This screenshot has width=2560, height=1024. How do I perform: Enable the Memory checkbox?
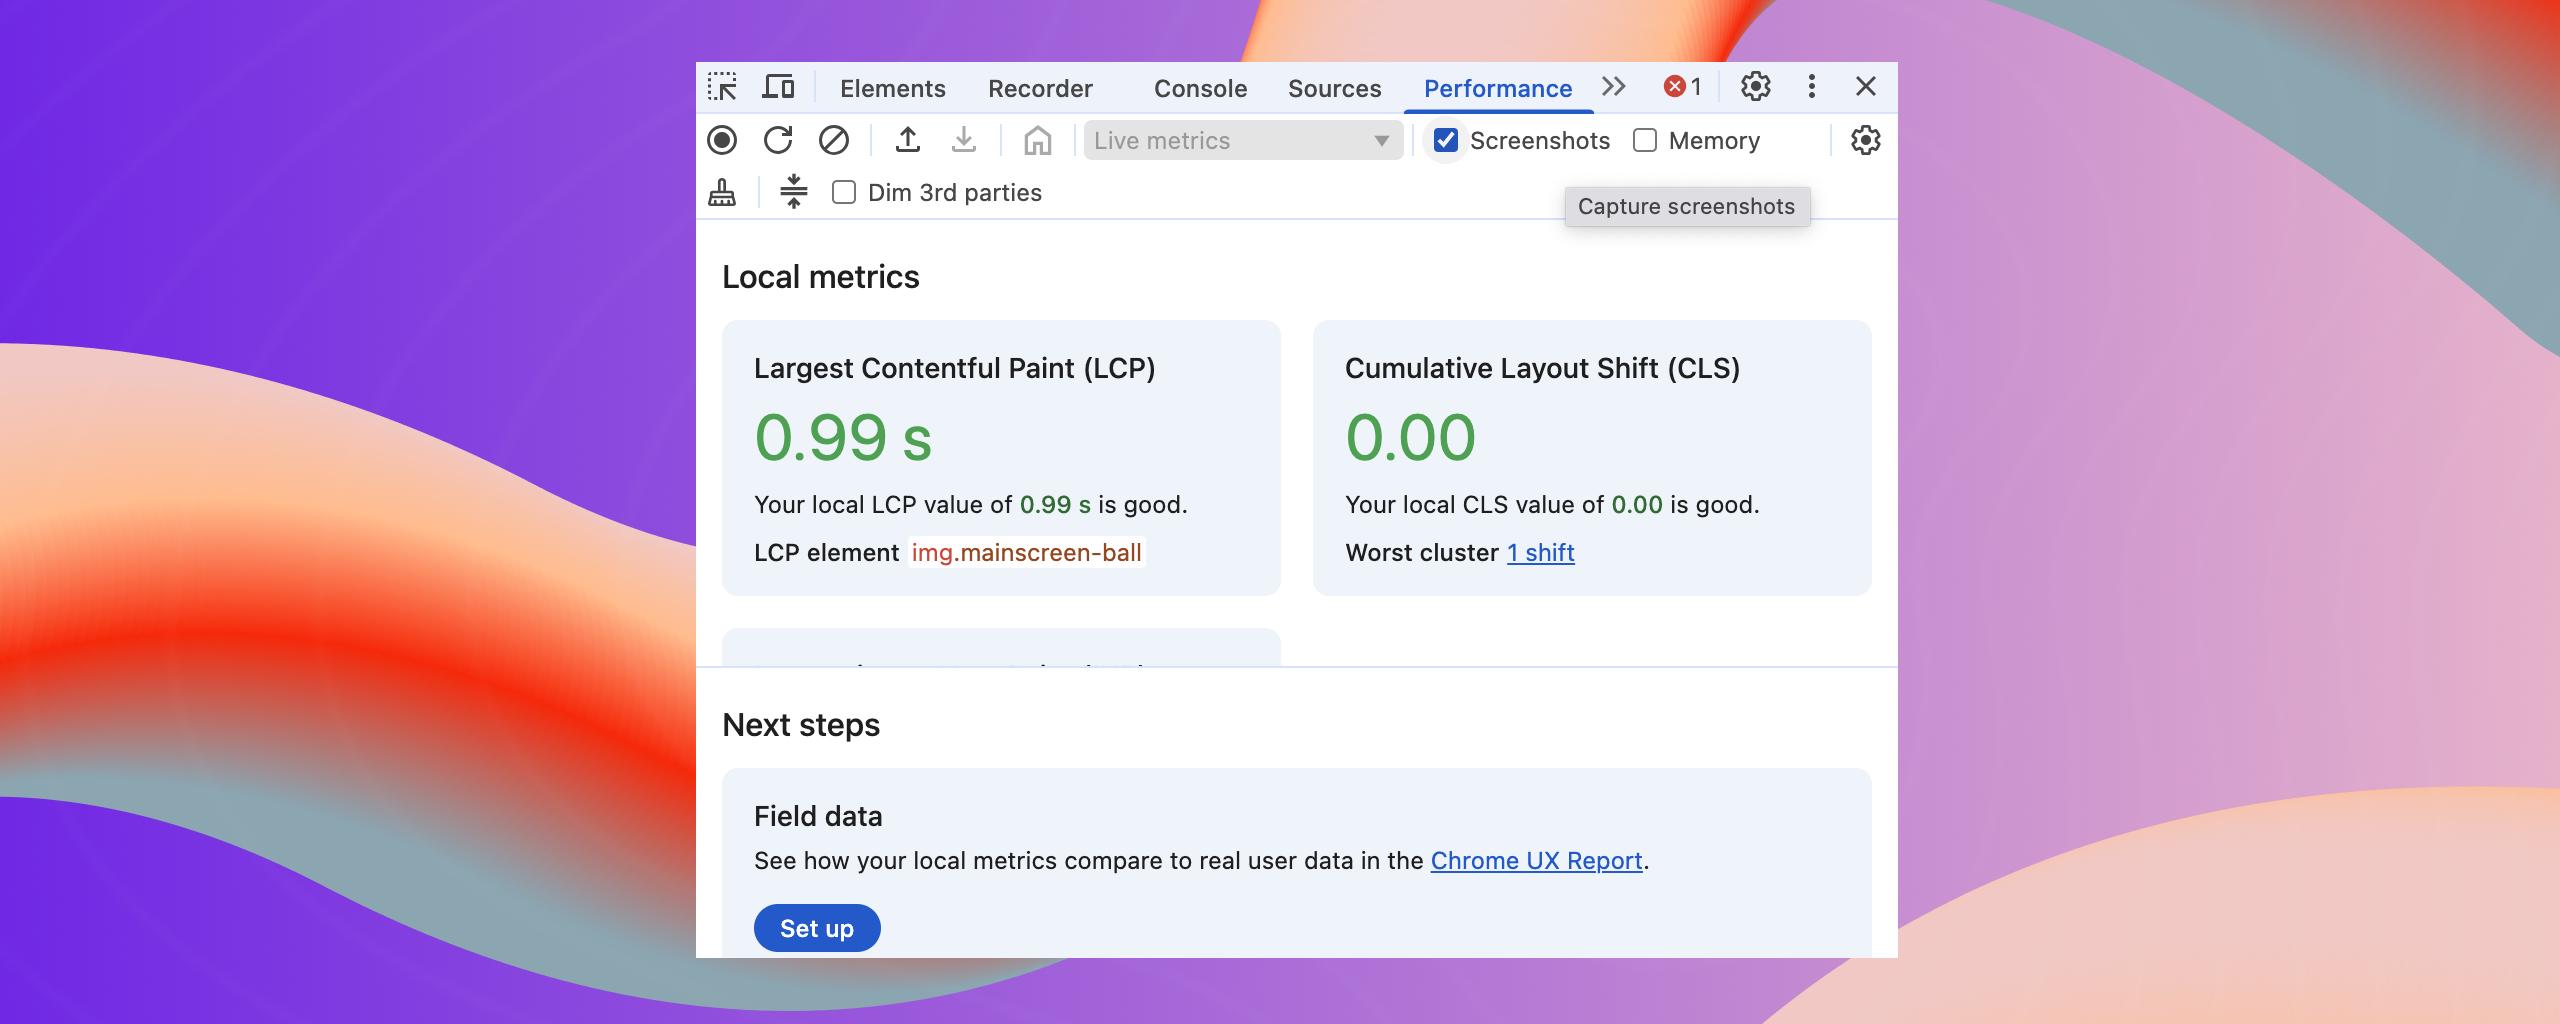click(x=1645, y=141)
